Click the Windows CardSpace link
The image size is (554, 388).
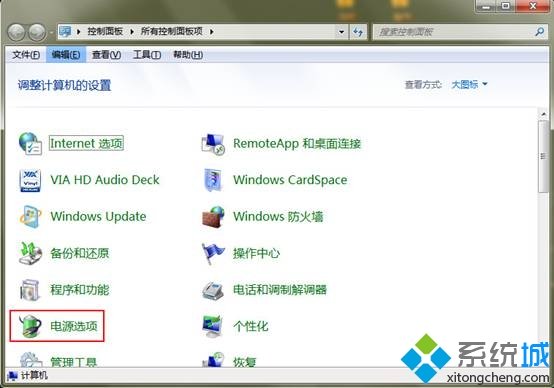290,180
